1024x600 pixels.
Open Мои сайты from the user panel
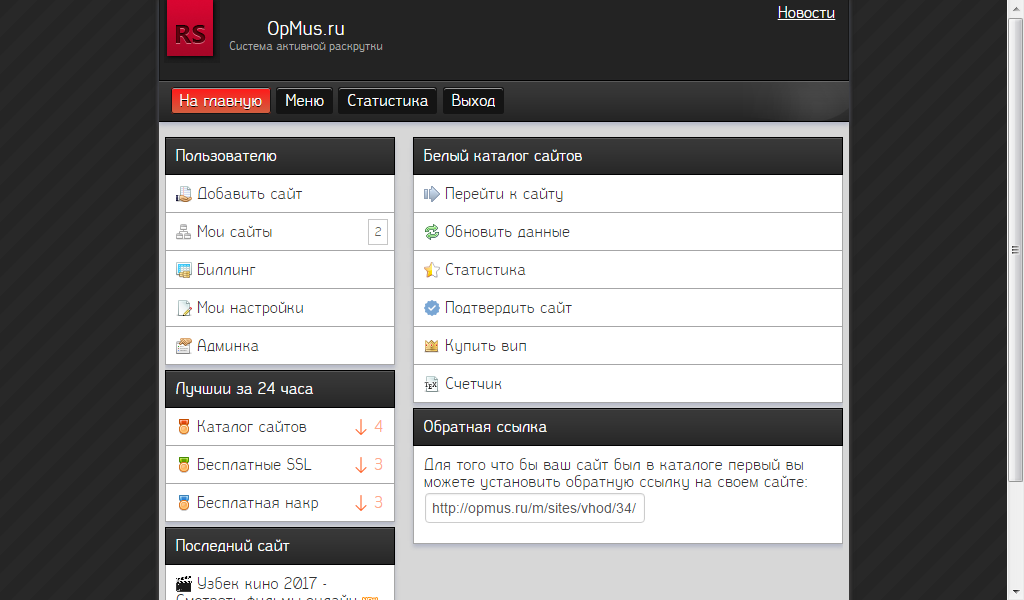[235, 232]
